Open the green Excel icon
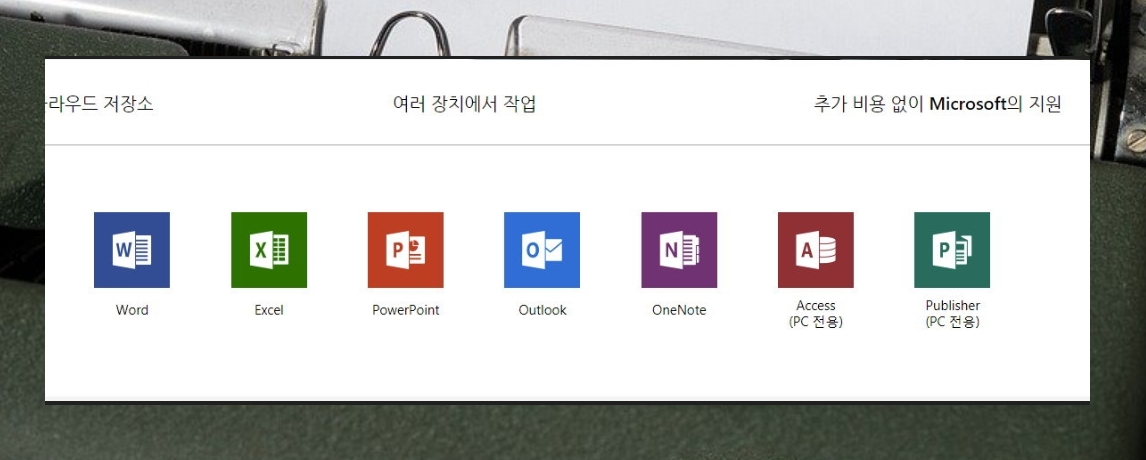The width and height of the screenshot is (1146, 460). (269, 250)
